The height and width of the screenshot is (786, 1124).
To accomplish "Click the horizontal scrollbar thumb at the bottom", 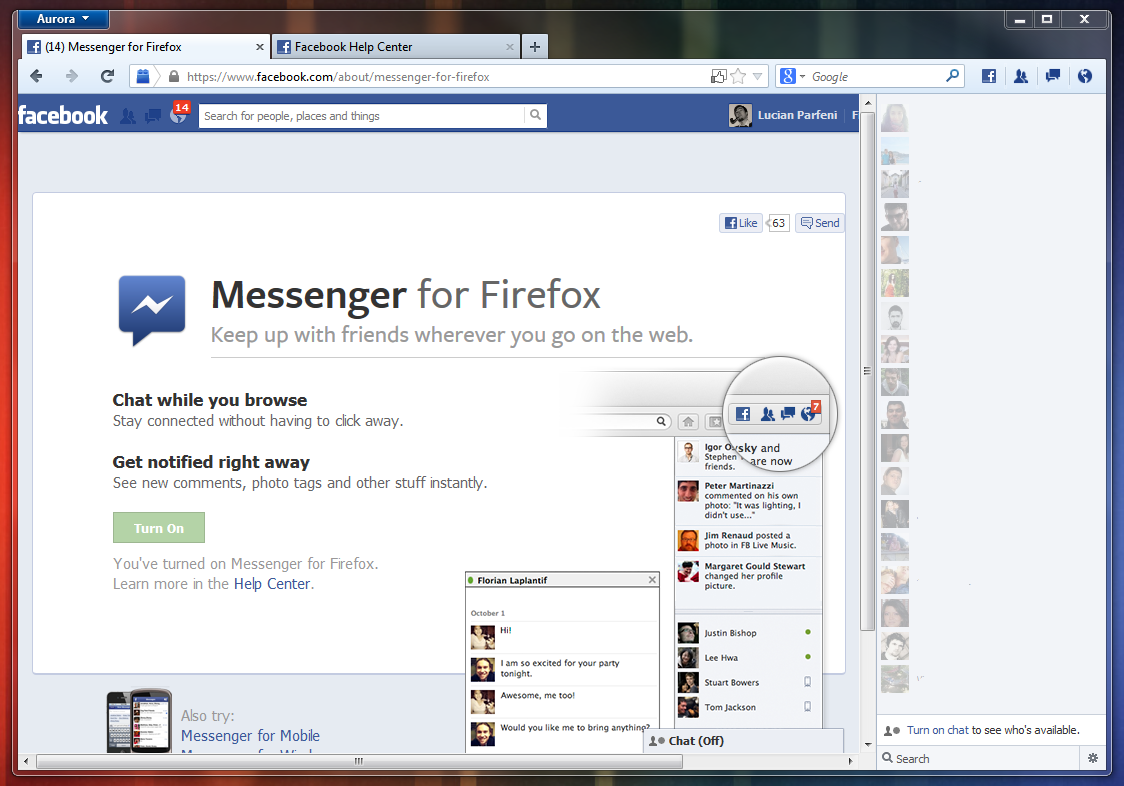I will click(x=359, y=761).
